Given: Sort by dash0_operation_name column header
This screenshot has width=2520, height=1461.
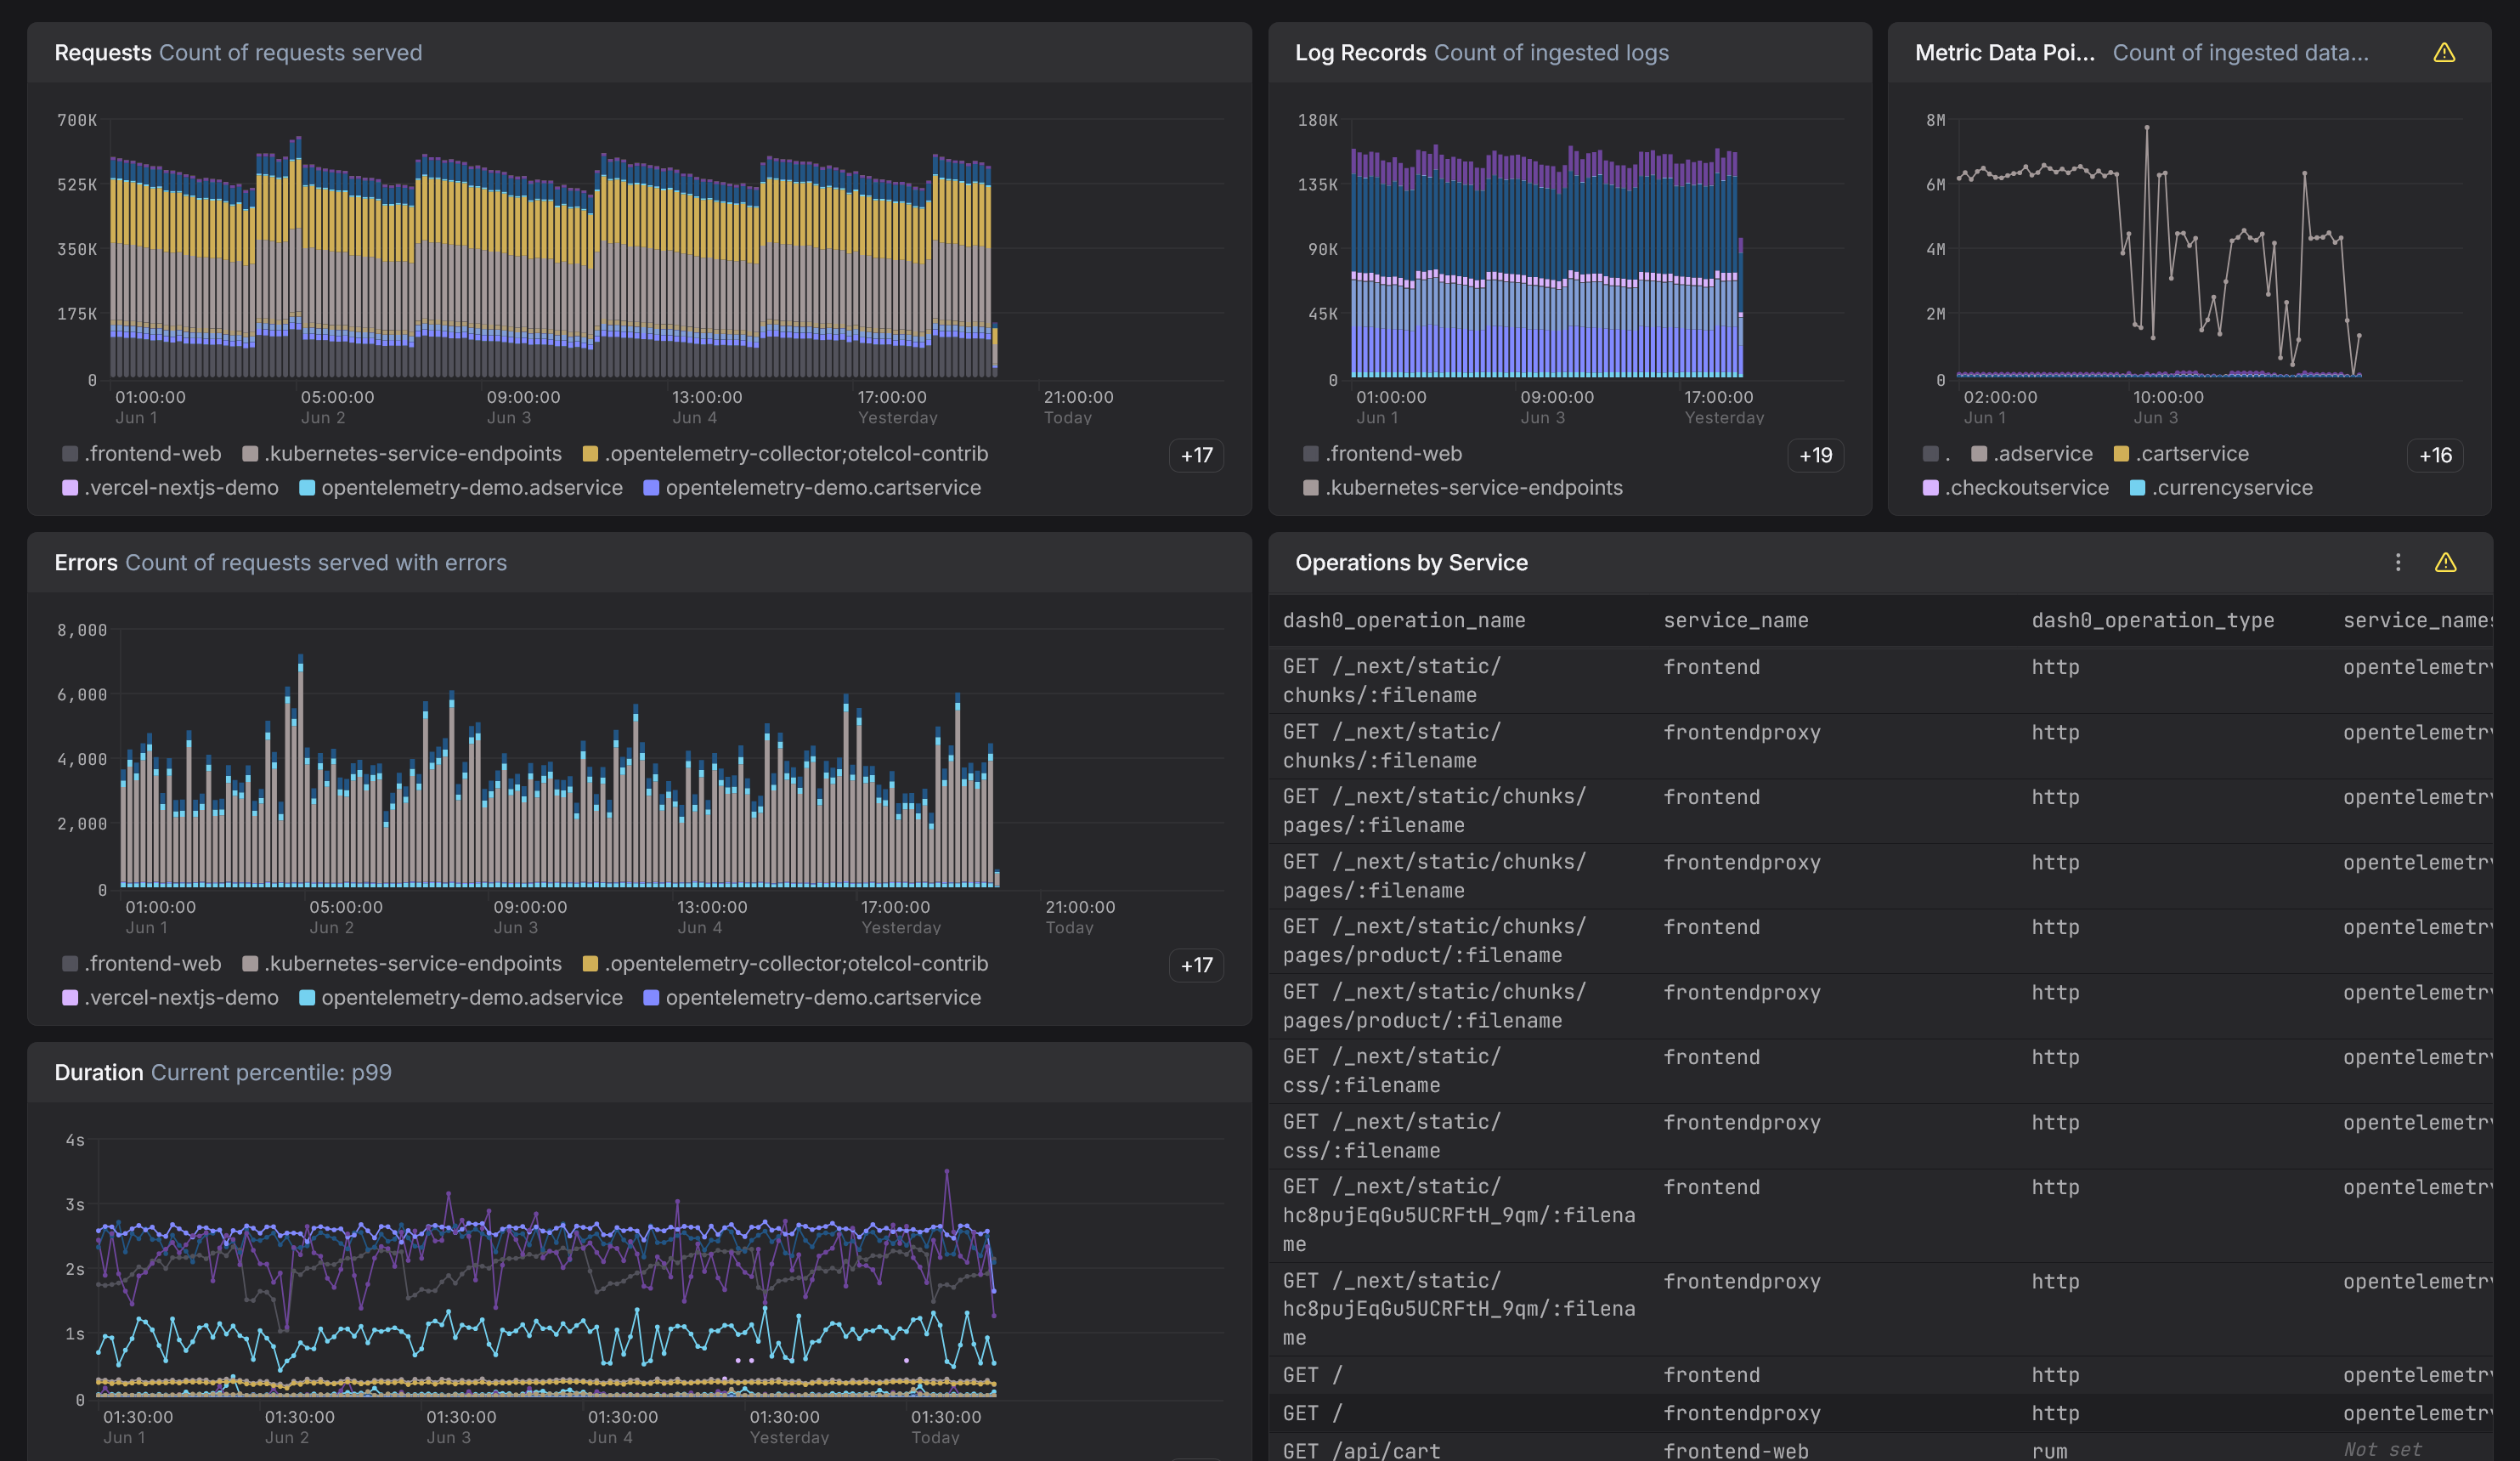Looking at the screenshot, I should point(1403,621).
